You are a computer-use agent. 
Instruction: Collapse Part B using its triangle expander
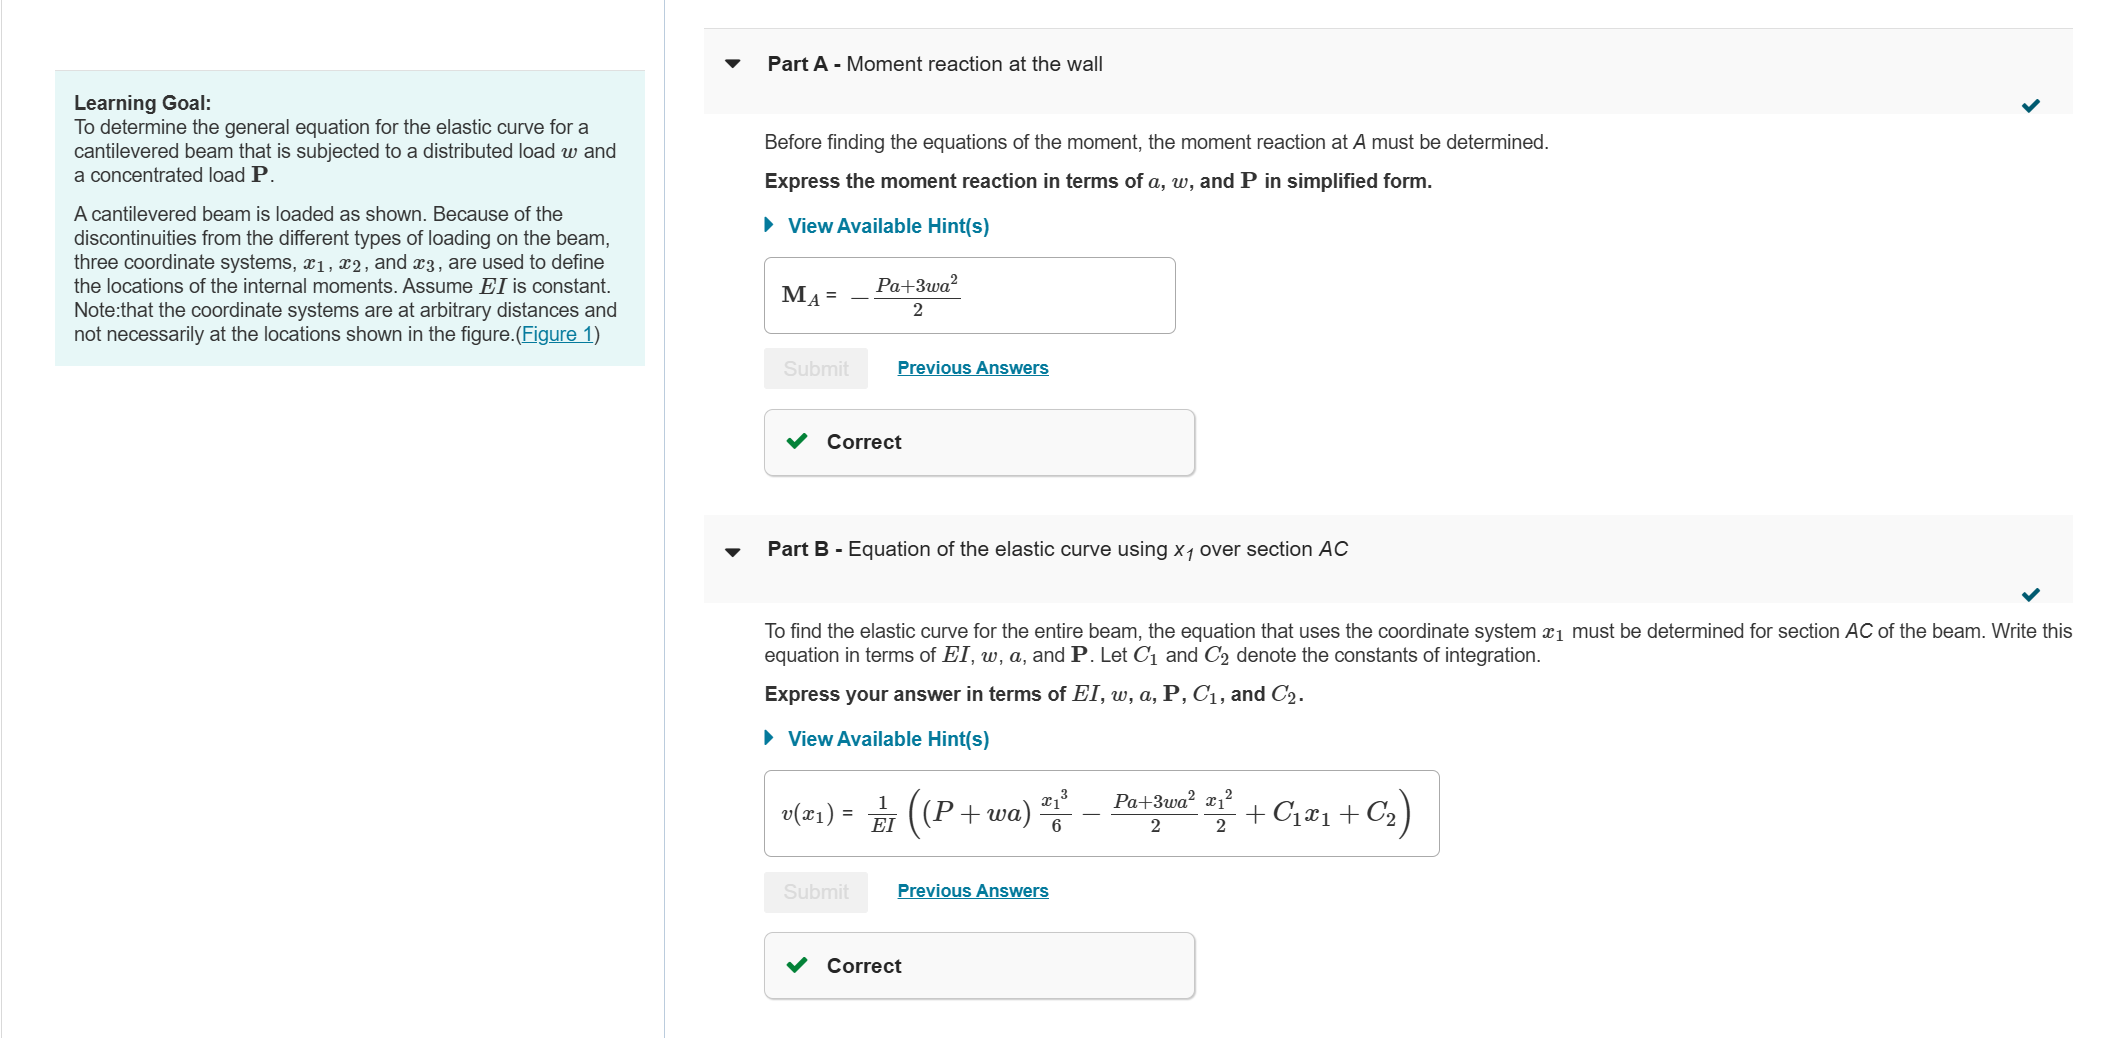coord(731,551)
